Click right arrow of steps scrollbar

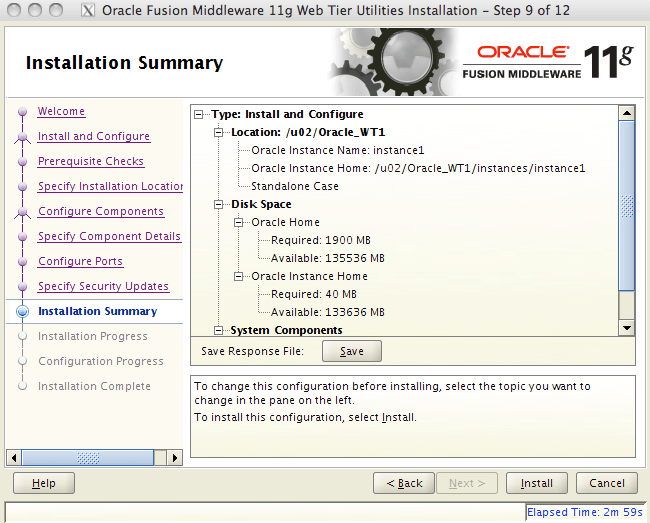[175, 458]
